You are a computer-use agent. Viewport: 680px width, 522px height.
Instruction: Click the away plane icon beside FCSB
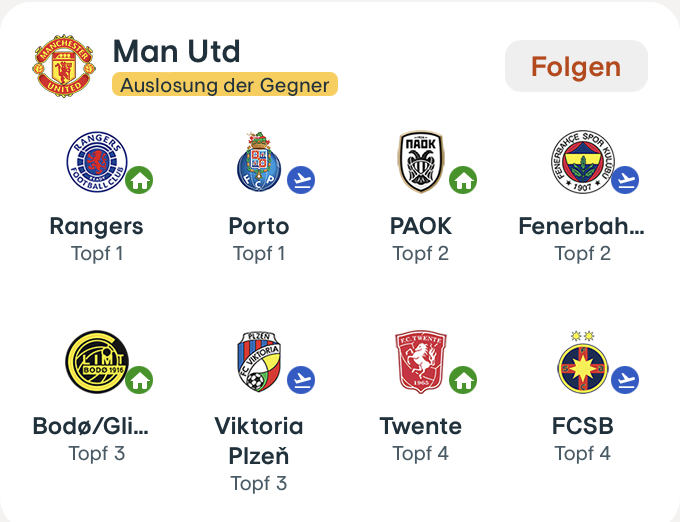(x=625, y=380)
